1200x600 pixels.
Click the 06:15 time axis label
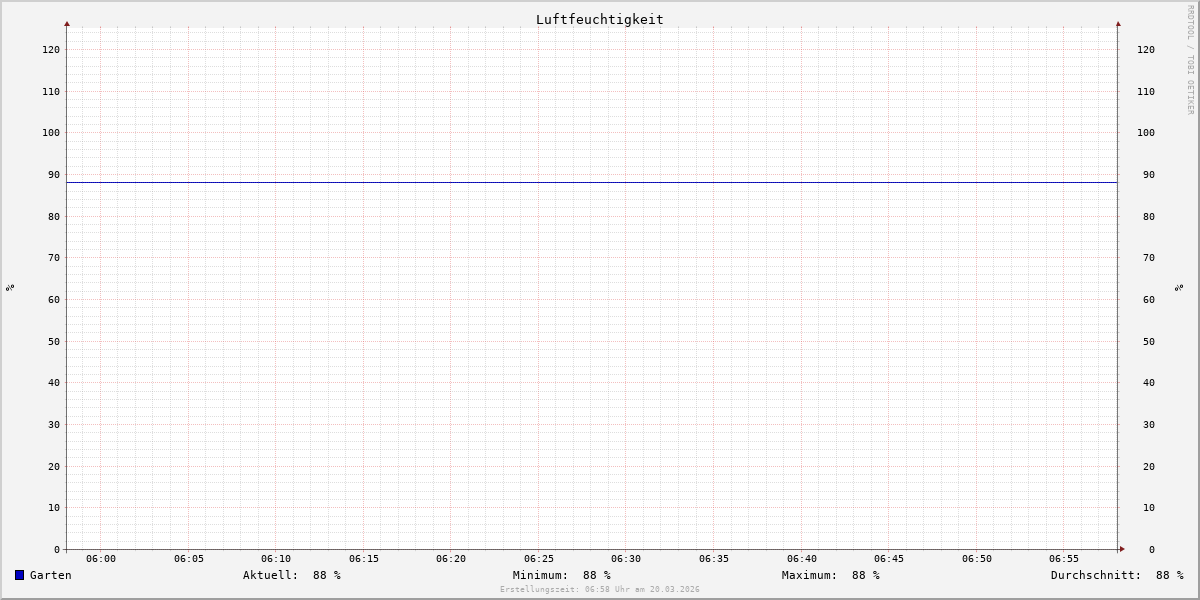[x=364, y=559]
